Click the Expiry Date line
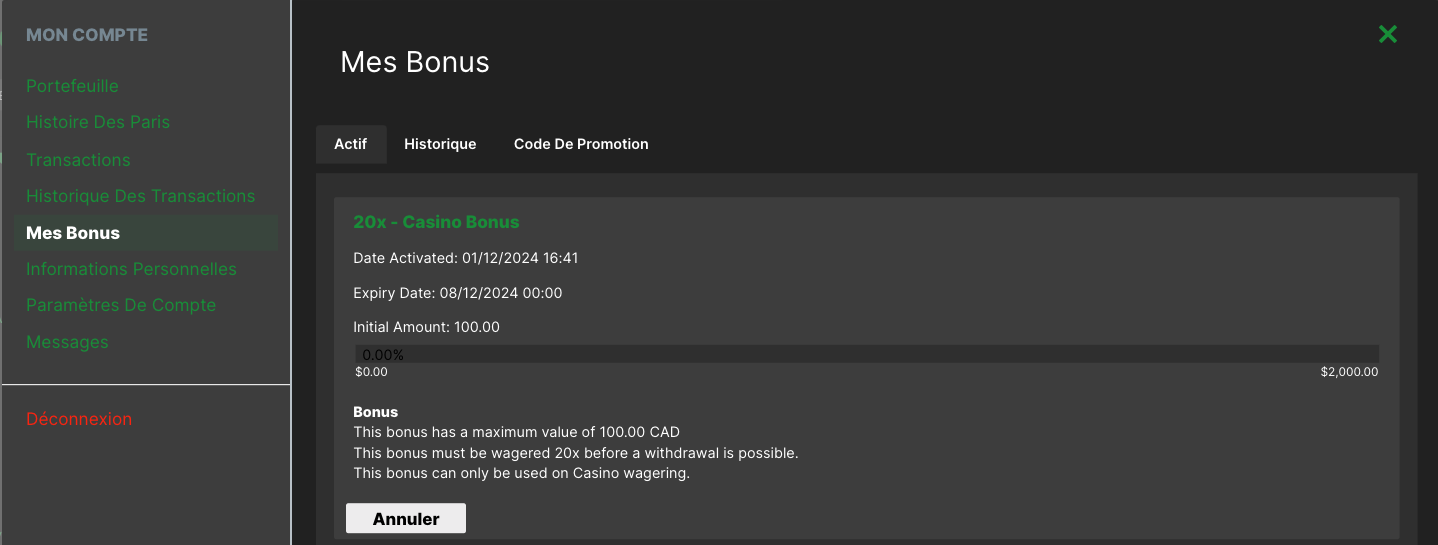 point(457,293)
